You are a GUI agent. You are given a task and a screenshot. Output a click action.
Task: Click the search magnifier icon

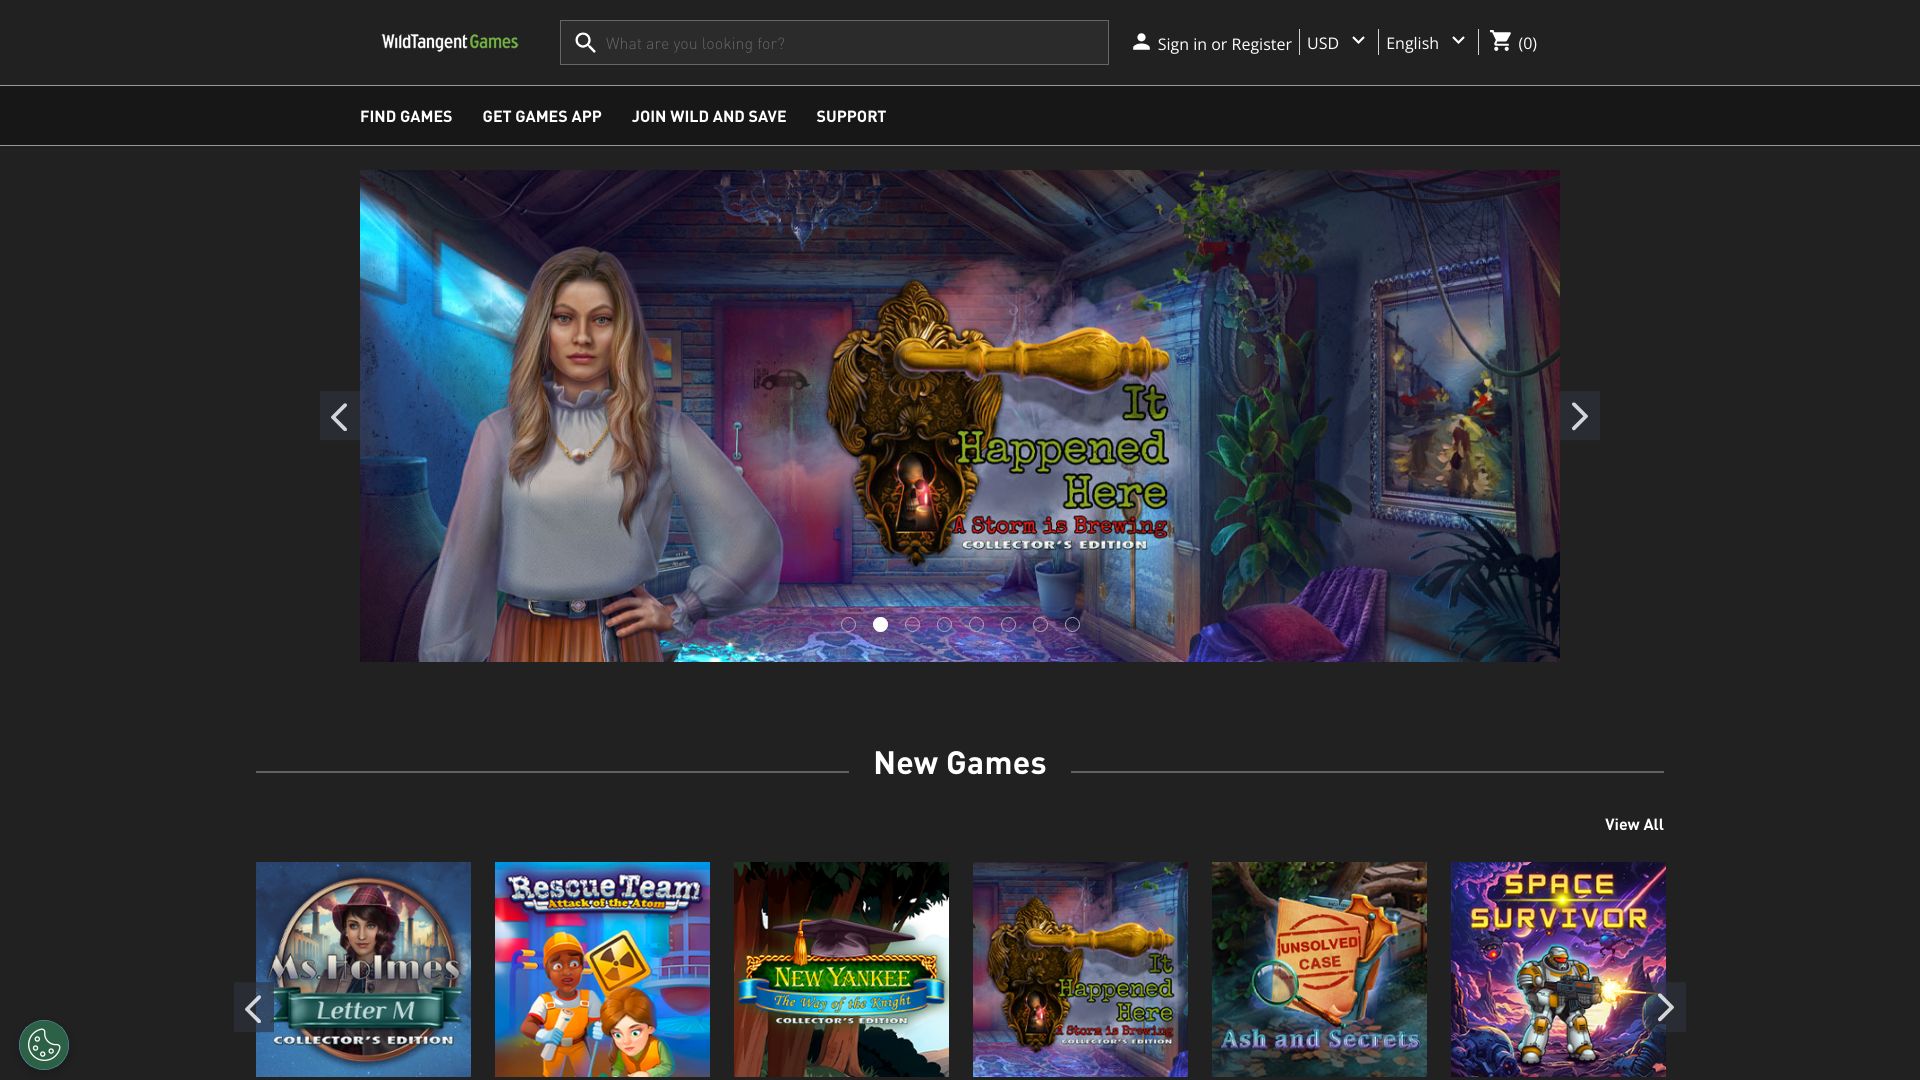[x=585, y=43]
